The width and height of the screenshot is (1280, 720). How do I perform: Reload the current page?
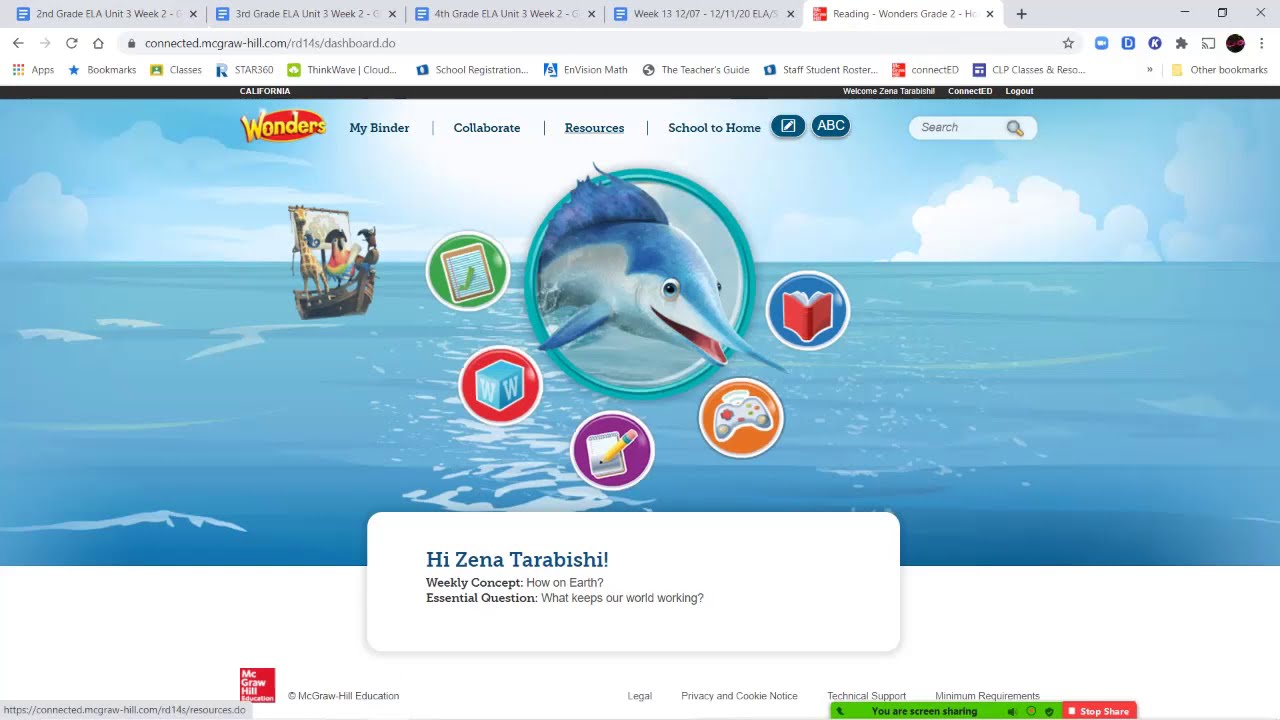[71, 43]
